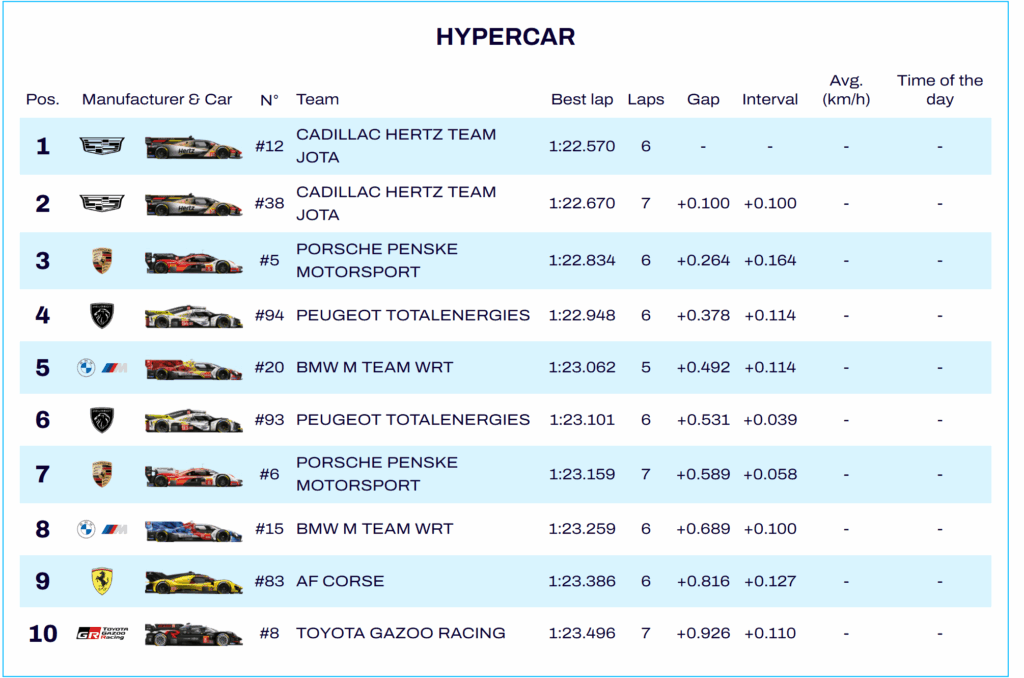This screenshot has width=1024, height=678.
Task: Click best lap 1:23.259
Action: click(582, 529)
